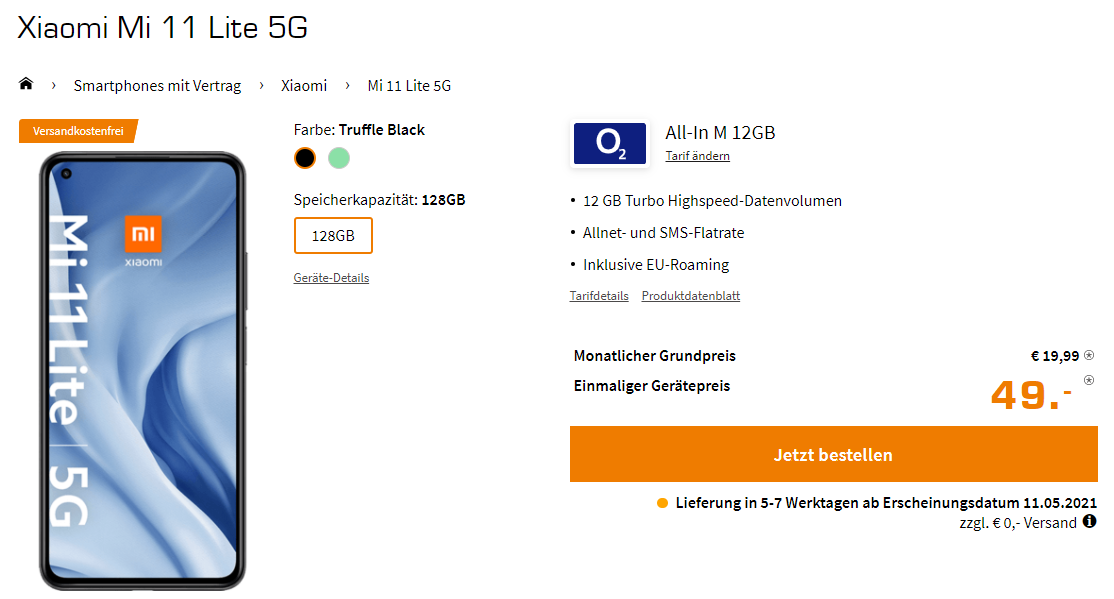This screenshot has width=1114, height=599.
Task: Open Produktdatenblatt link
Action: click(690, 296)
